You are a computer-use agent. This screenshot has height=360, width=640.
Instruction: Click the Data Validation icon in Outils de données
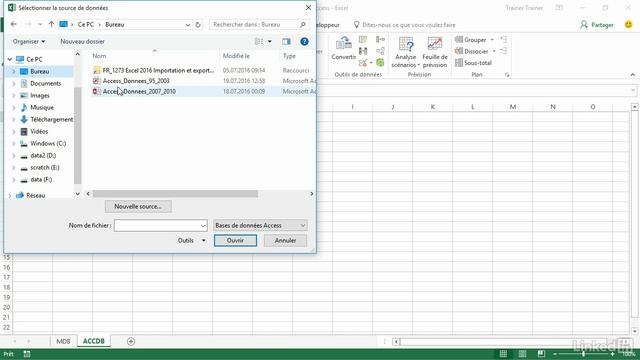(363, 63)
